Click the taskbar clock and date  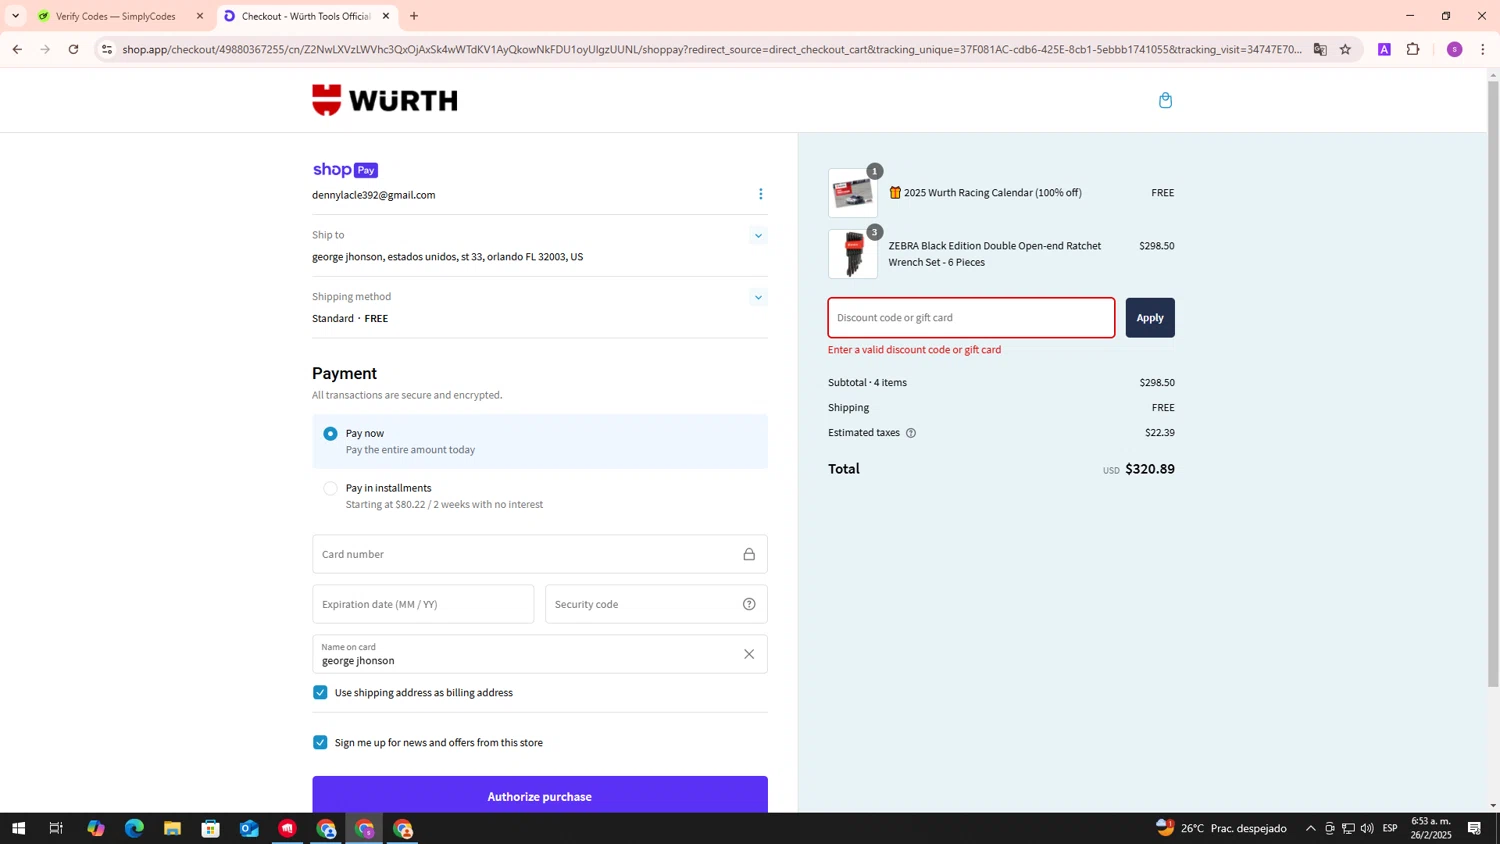pos(1431,828)
